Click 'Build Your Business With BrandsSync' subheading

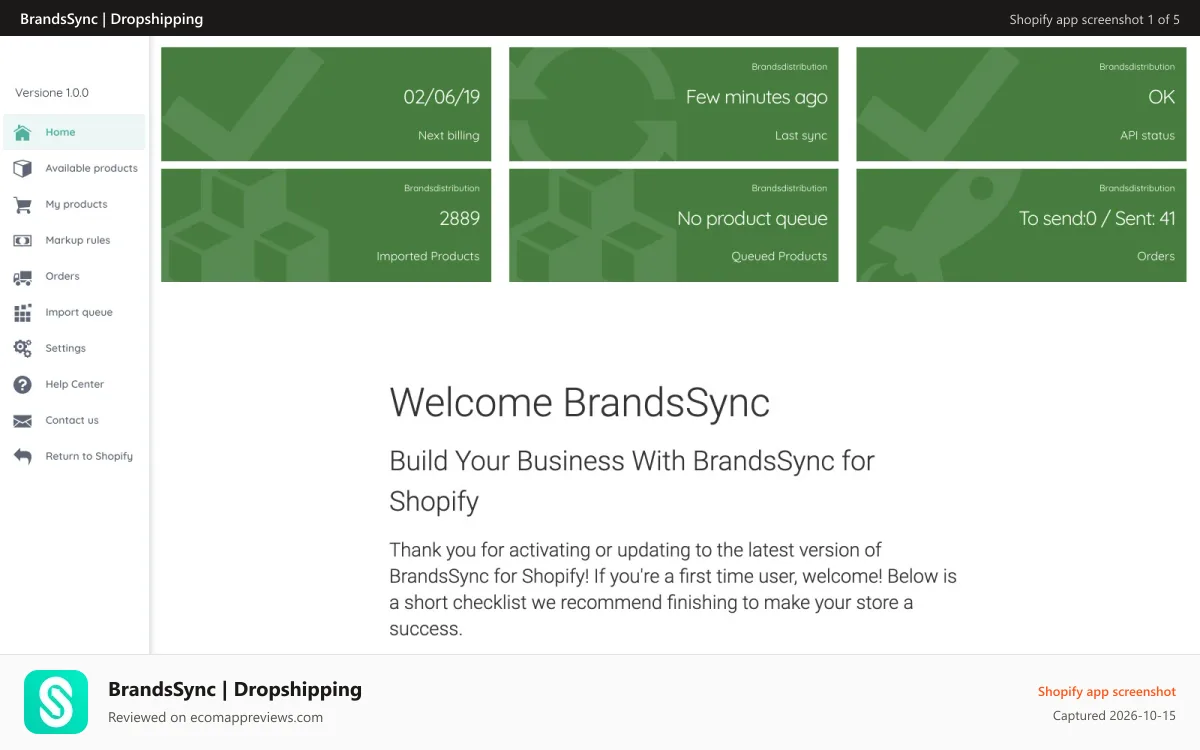632,480
